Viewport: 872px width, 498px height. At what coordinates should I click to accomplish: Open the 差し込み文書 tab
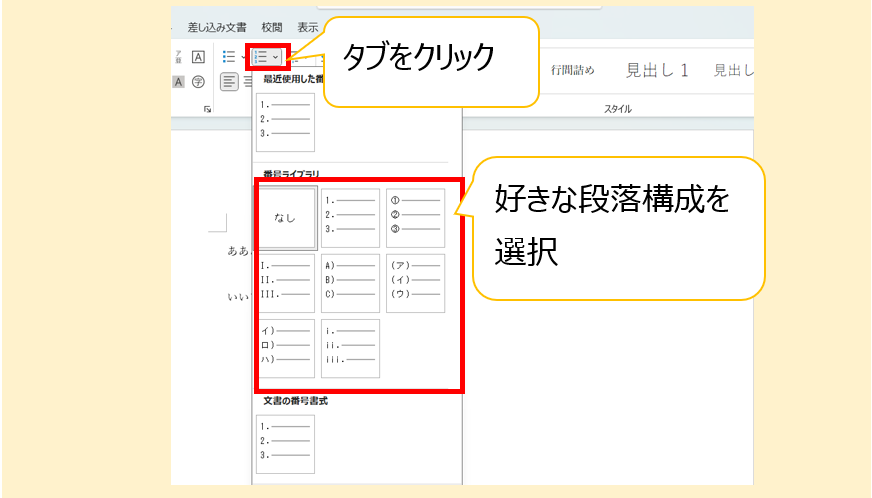pyautogui.click(x=216, y=27)
